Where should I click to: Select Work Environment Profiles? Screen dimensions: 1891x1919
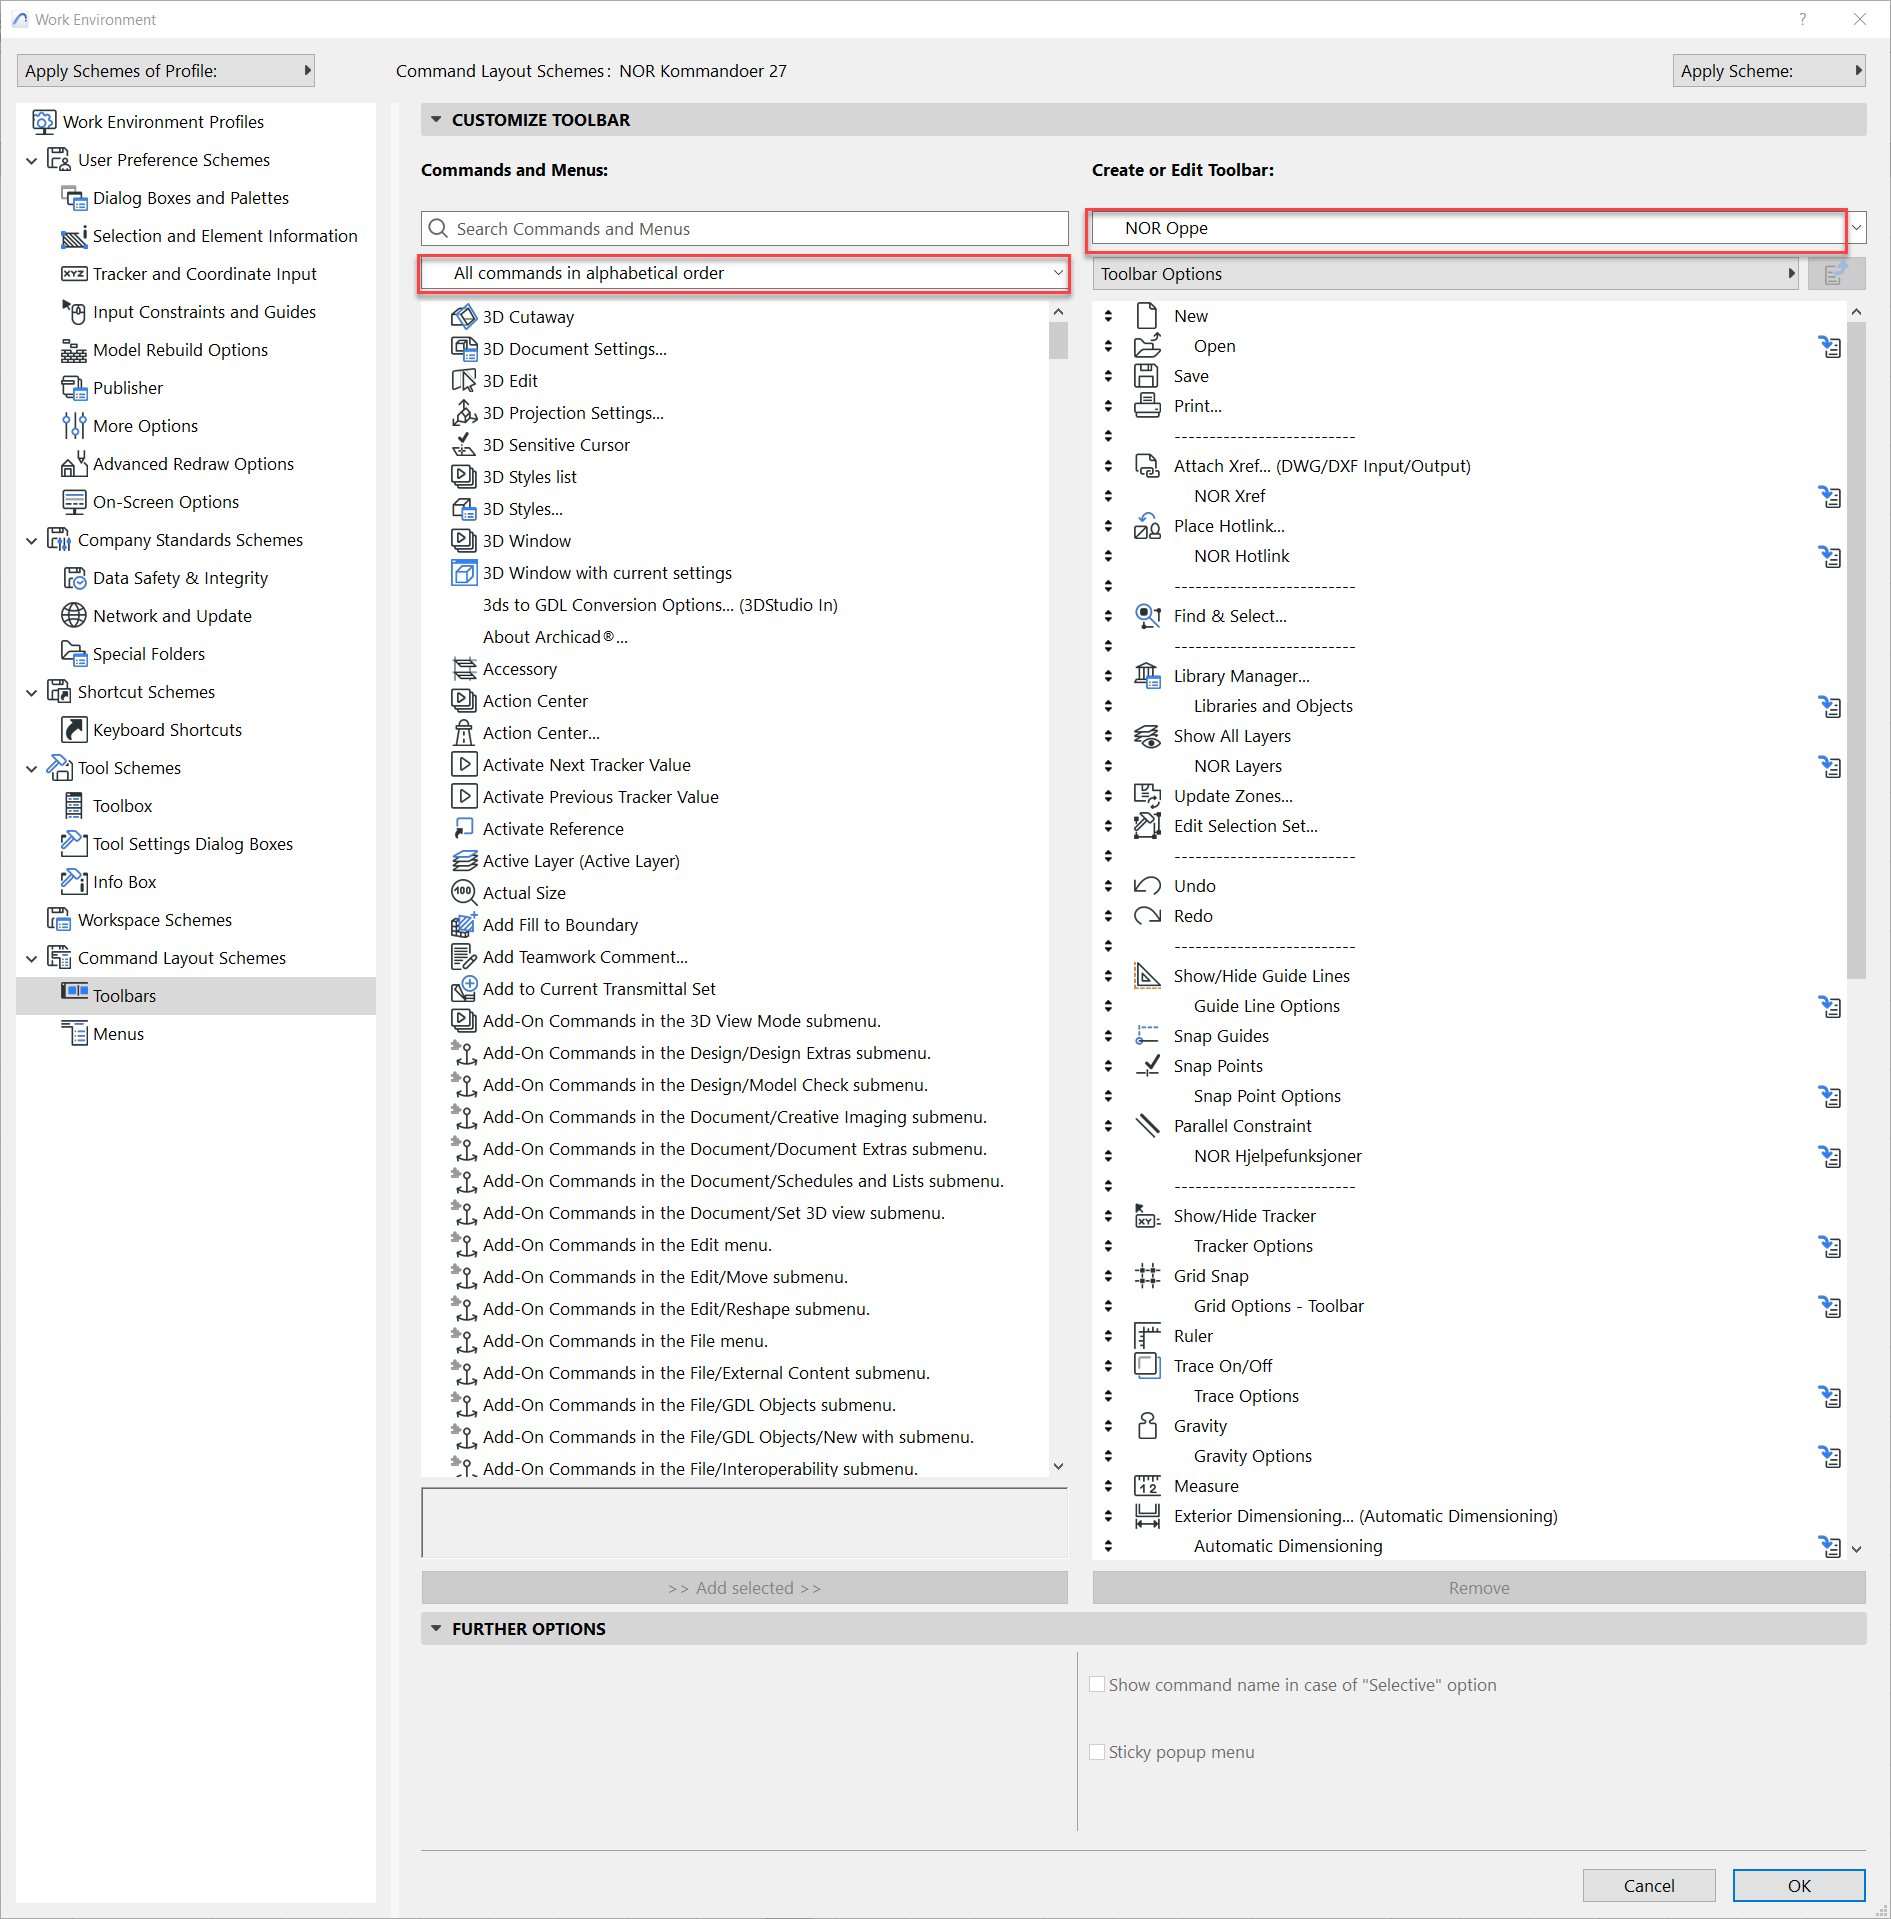[x=163, y=122]
